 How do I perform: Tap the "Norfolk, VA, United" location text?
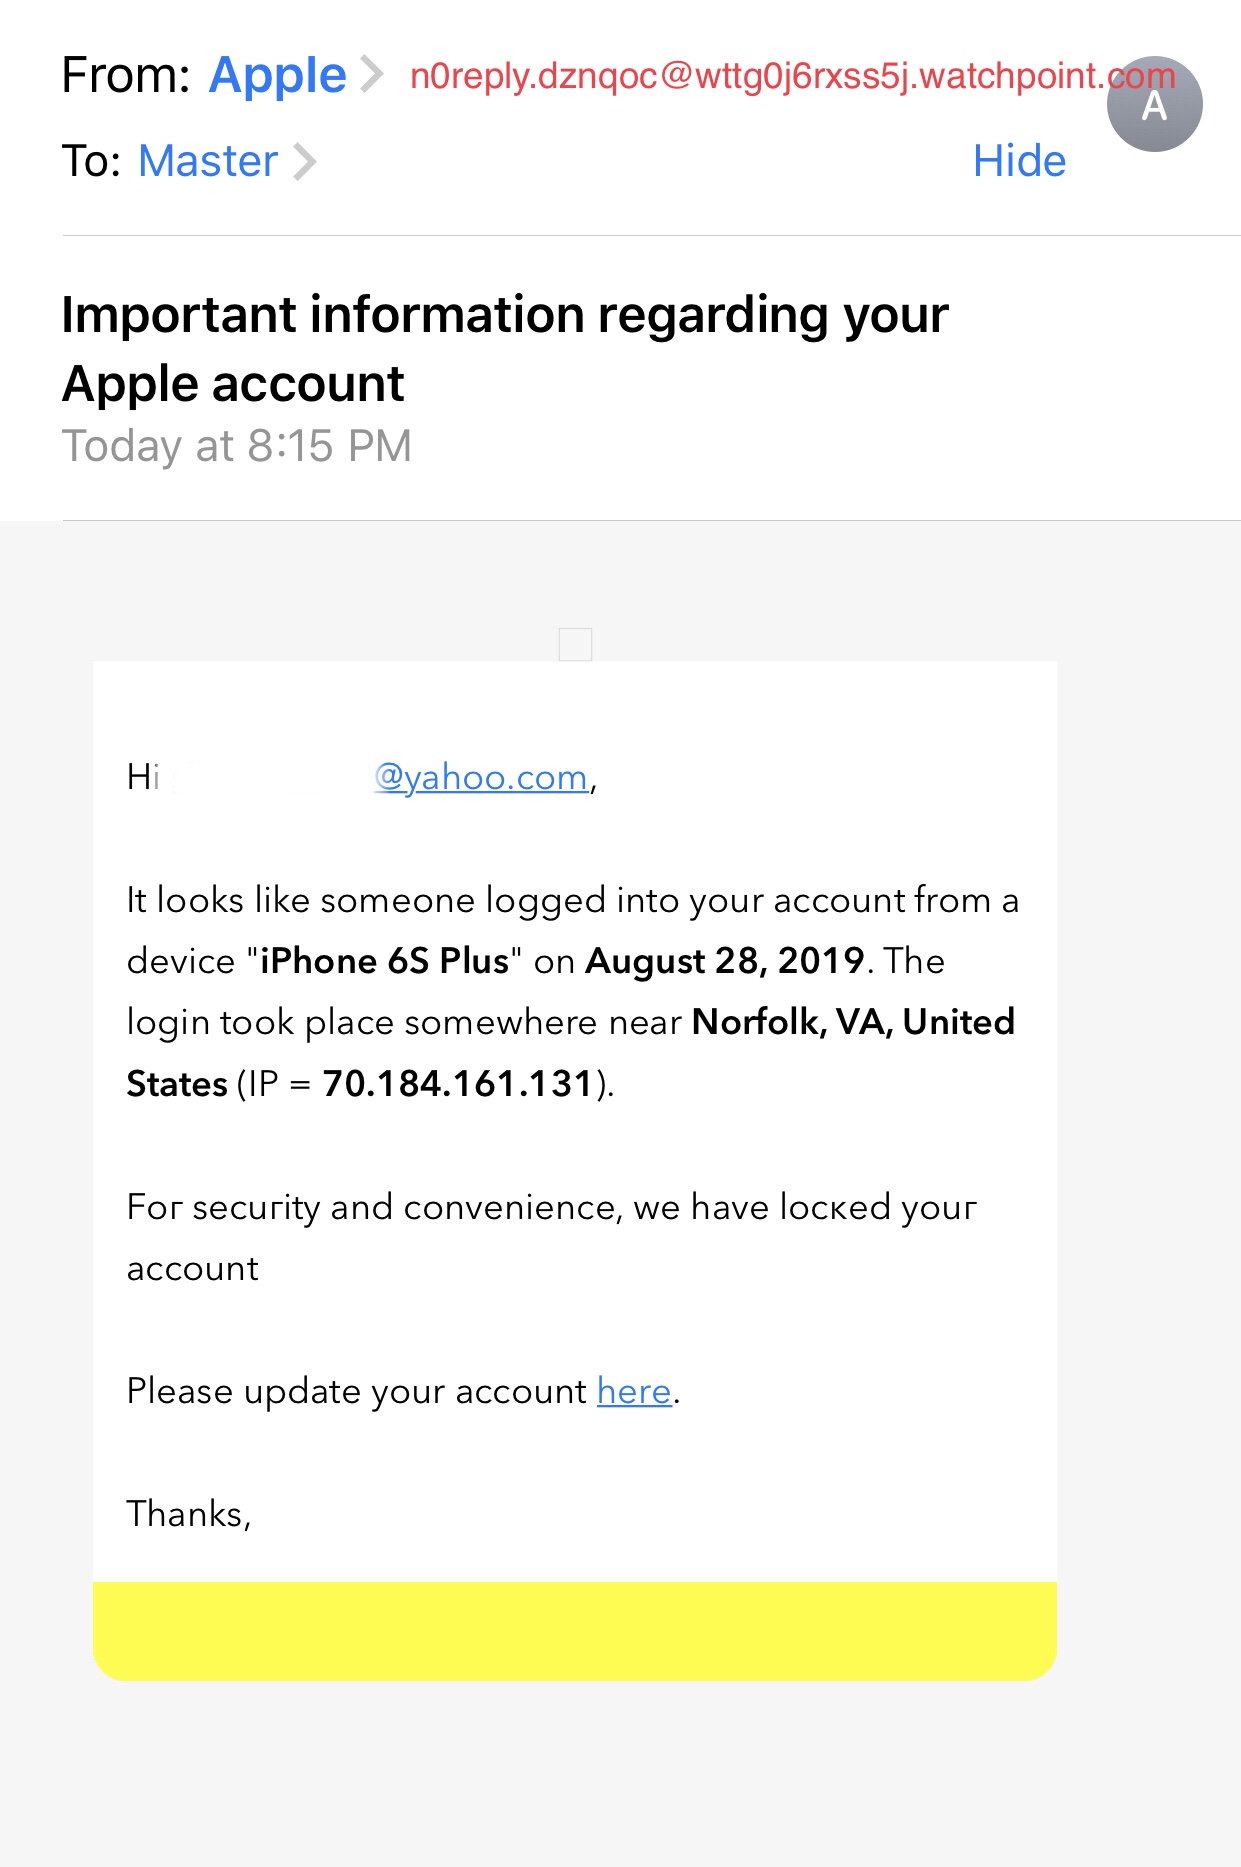[853, 1022]
